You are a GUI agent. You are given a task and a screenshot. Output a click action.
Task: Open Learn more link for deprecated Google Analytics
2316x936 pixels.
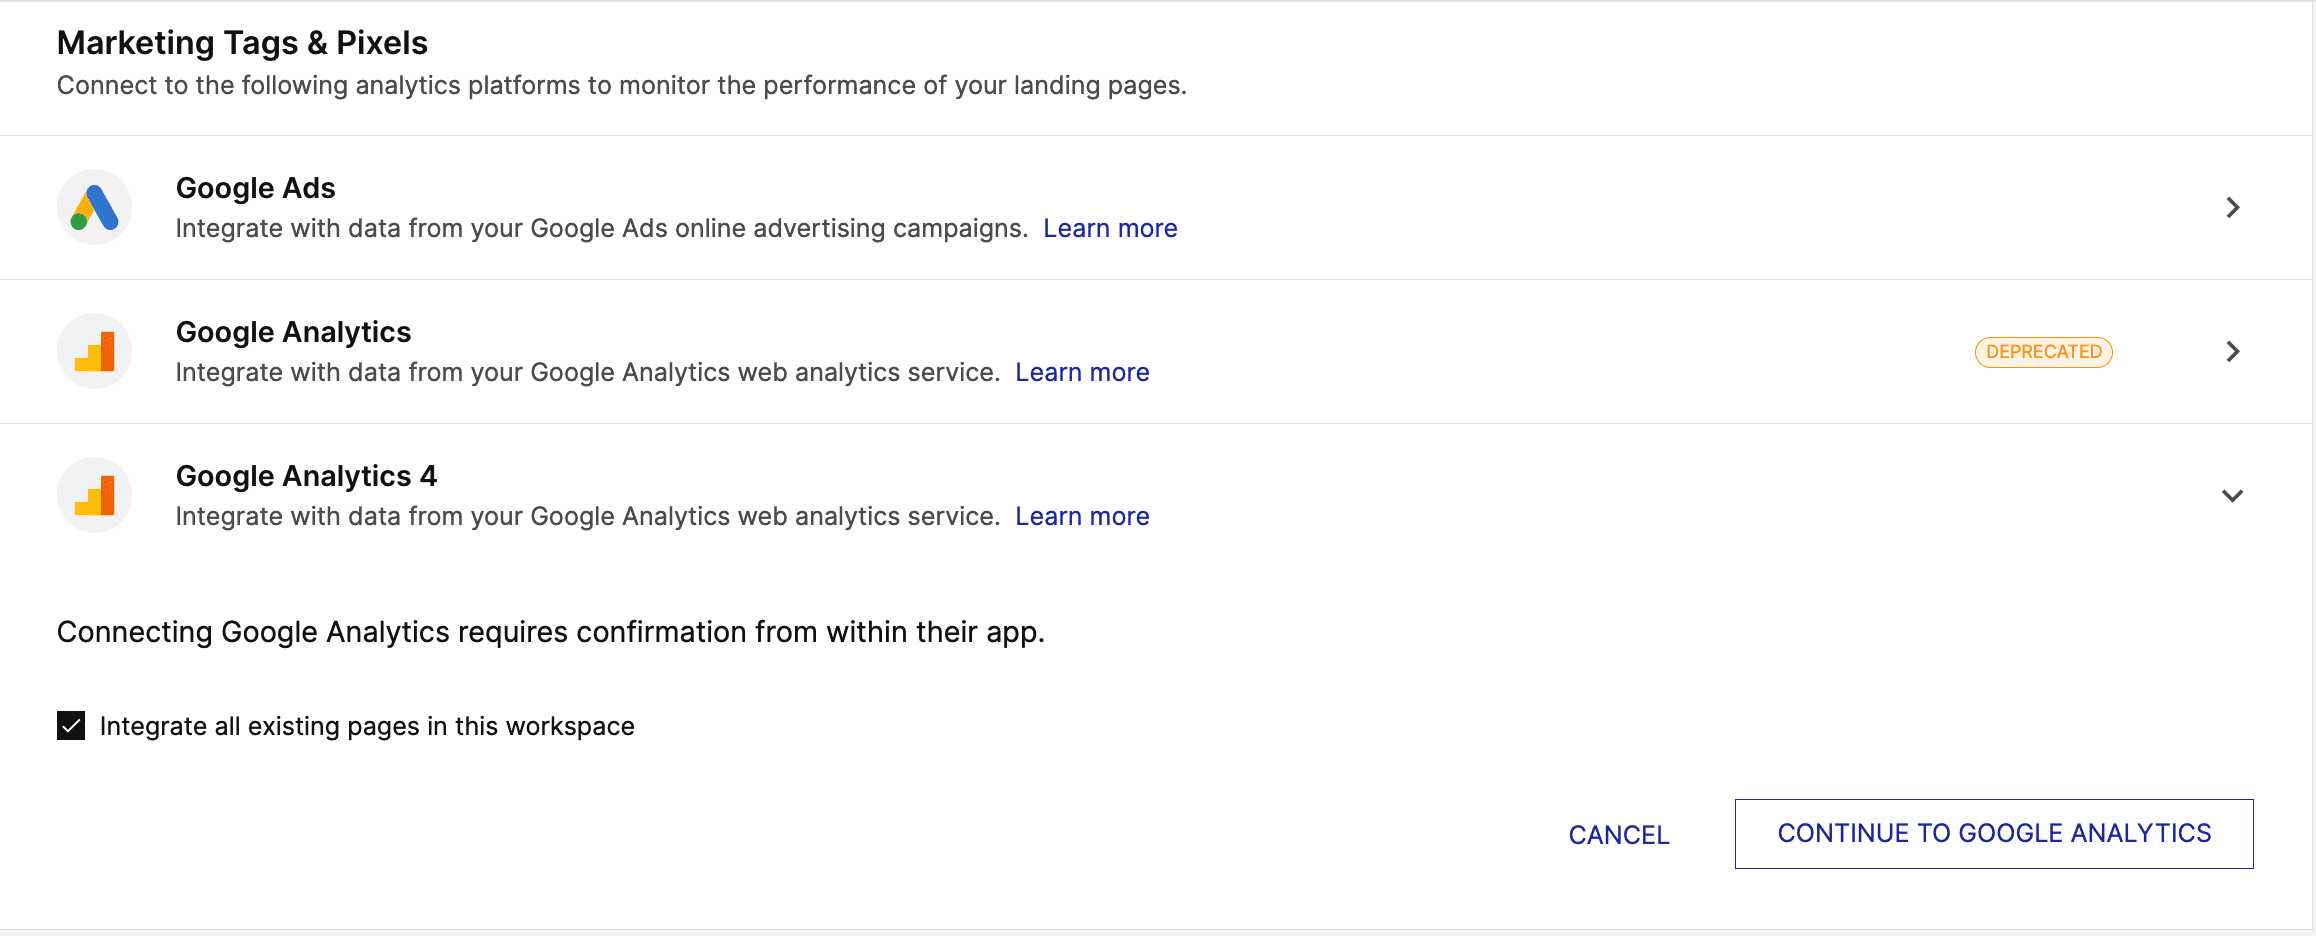point(1082,372)
